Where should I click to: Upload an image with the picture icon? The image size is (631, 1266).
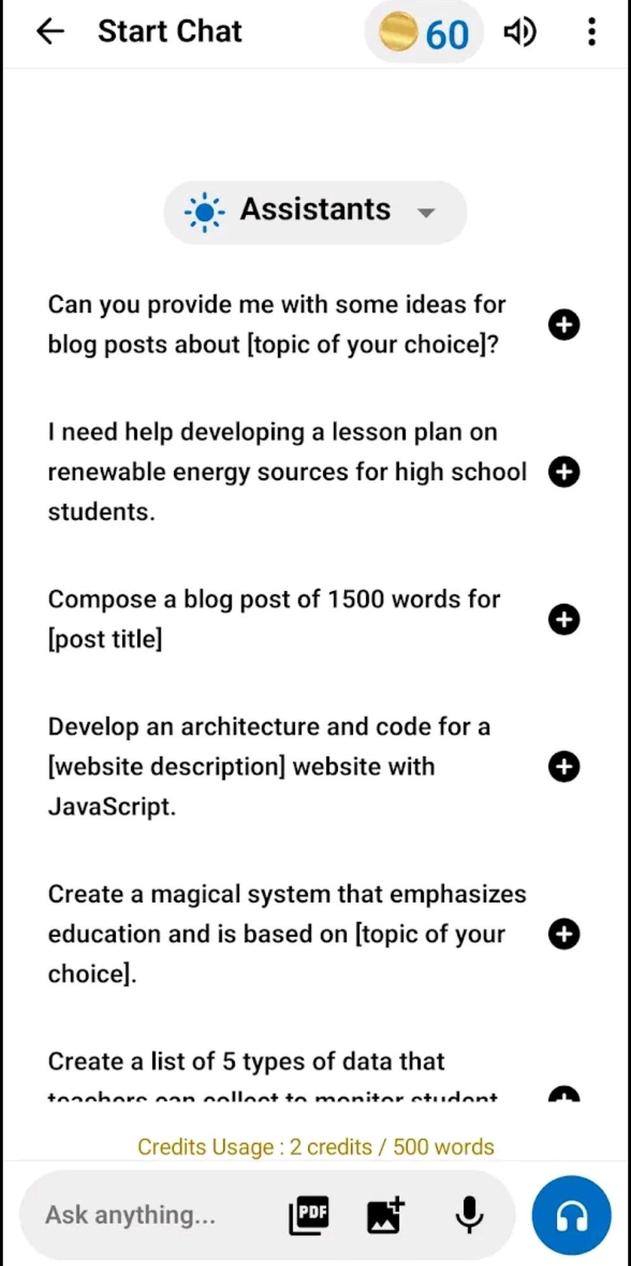click(385, 1215)
